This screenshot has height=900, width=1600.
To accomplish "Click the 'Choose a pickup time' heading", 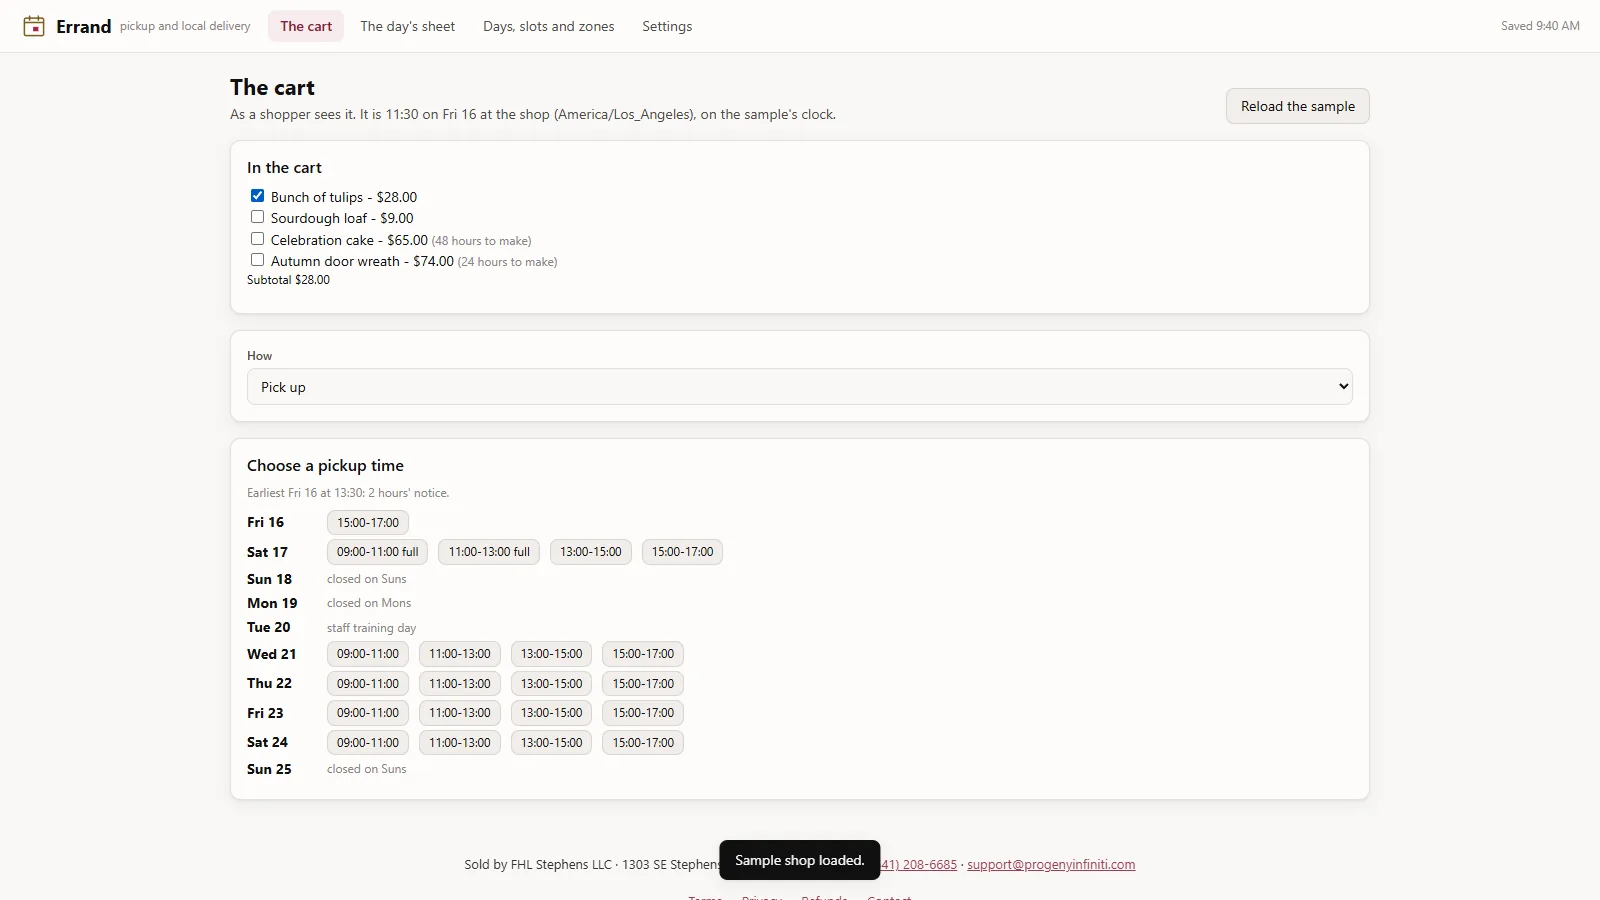I will click(x=325, y=466).
